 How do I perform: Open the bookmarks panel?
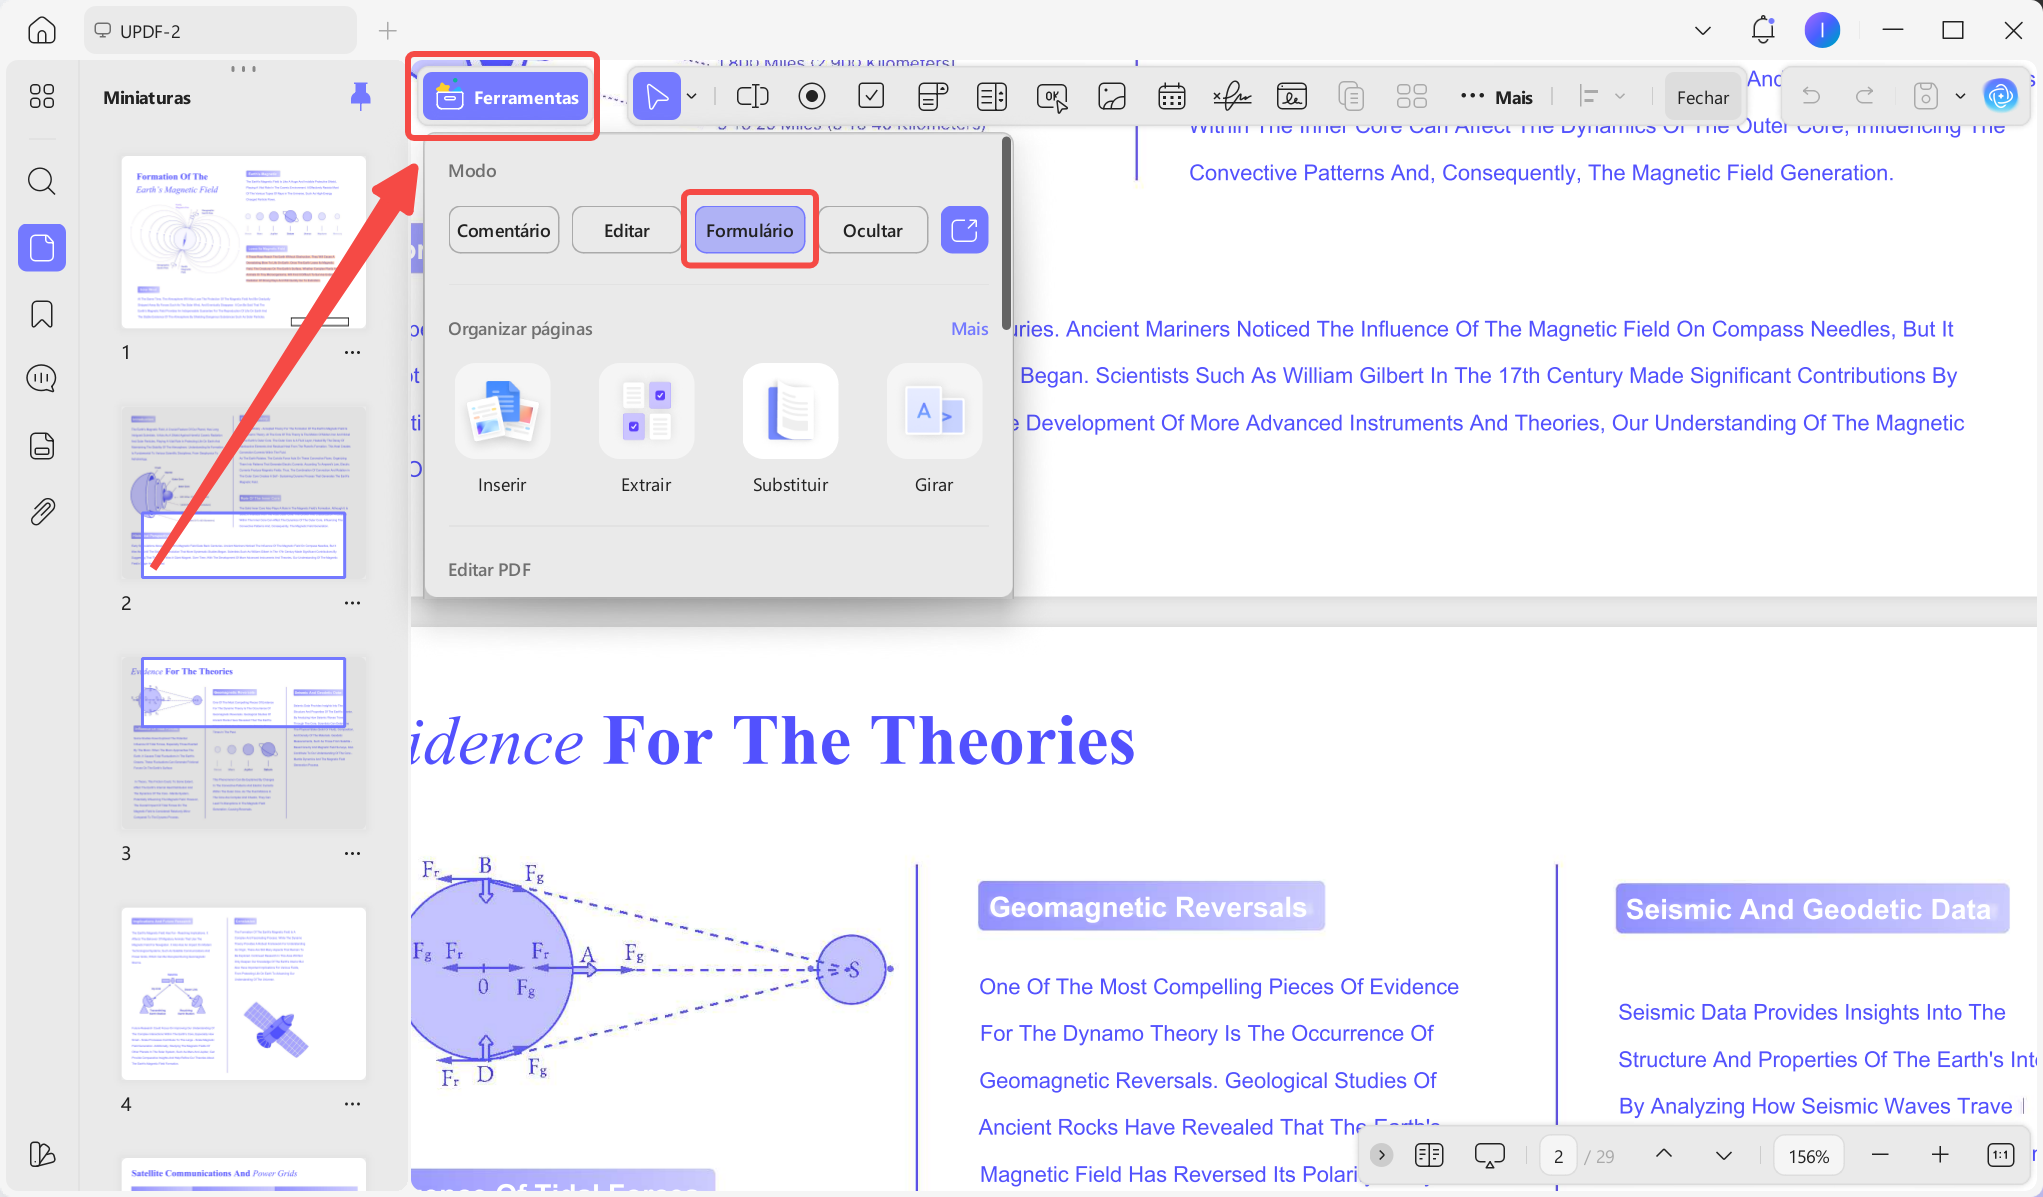pos(42,314)
